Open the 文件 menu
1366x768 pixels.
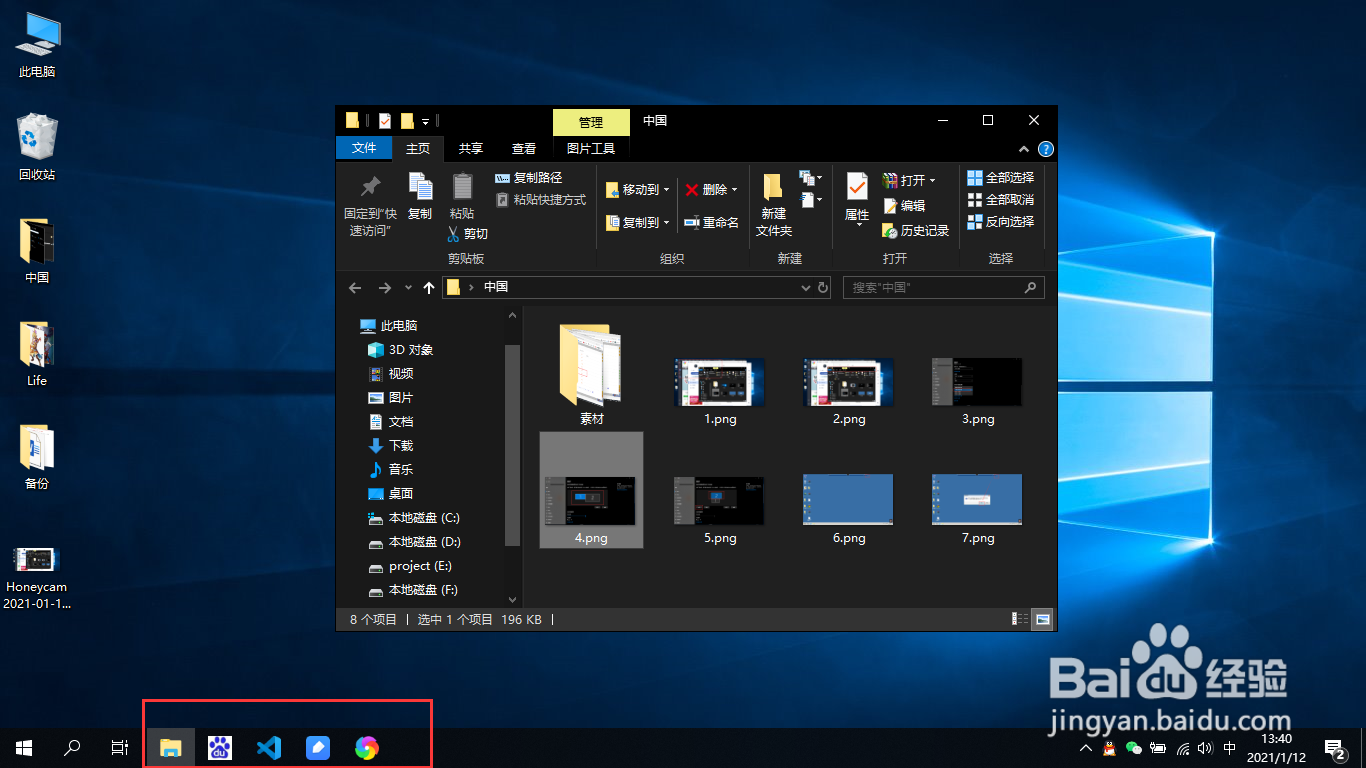point(364,148)
